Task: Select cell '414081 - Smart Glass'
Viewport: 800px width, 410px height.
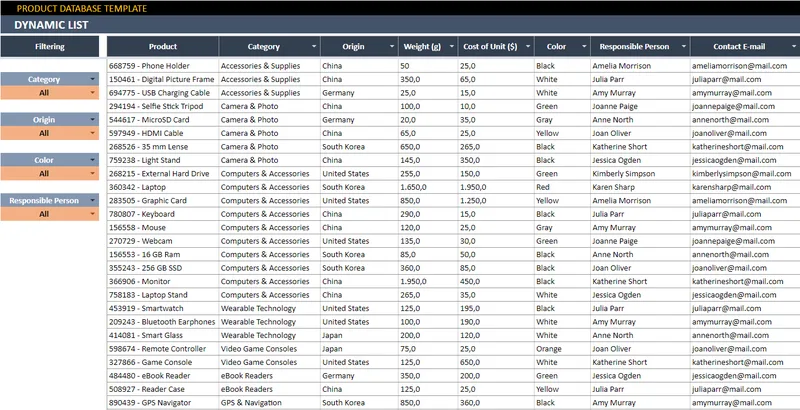Action: pyautogui.click(x=163, y=335)
